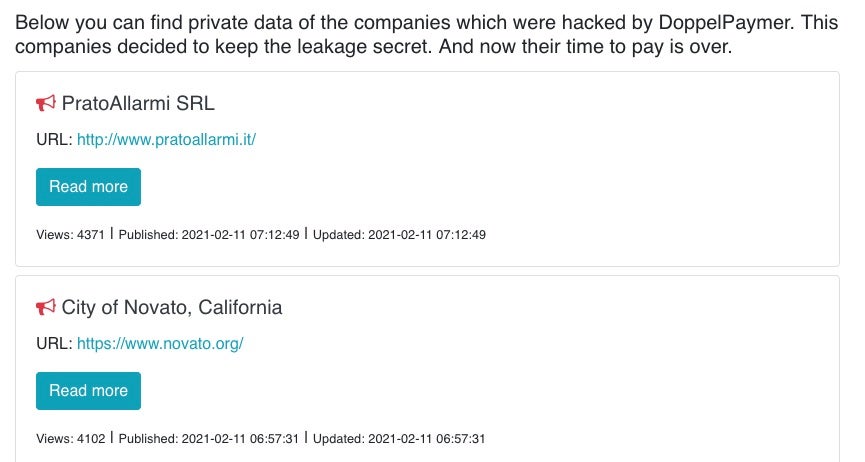865x462 pixels.
Task: Select the City of Novato, California heading
Action: (x=172, y=307)
